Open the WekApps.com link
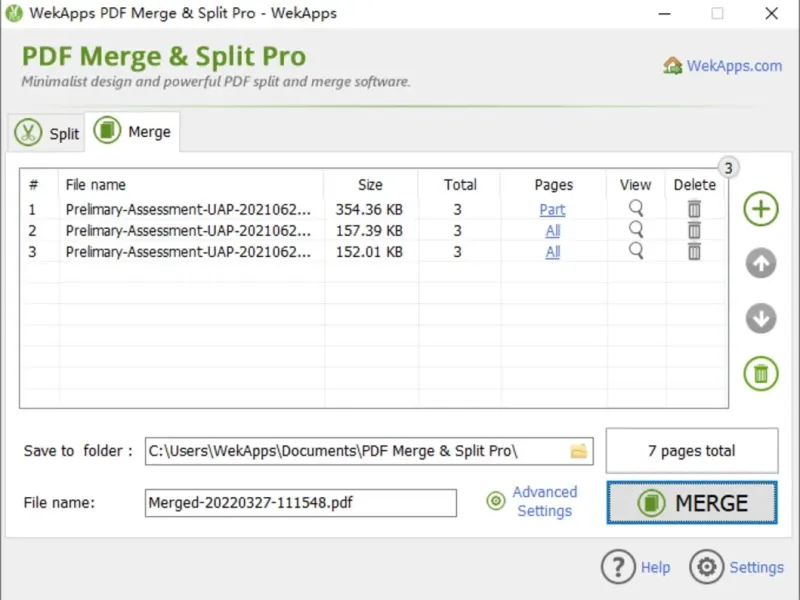 734,66
